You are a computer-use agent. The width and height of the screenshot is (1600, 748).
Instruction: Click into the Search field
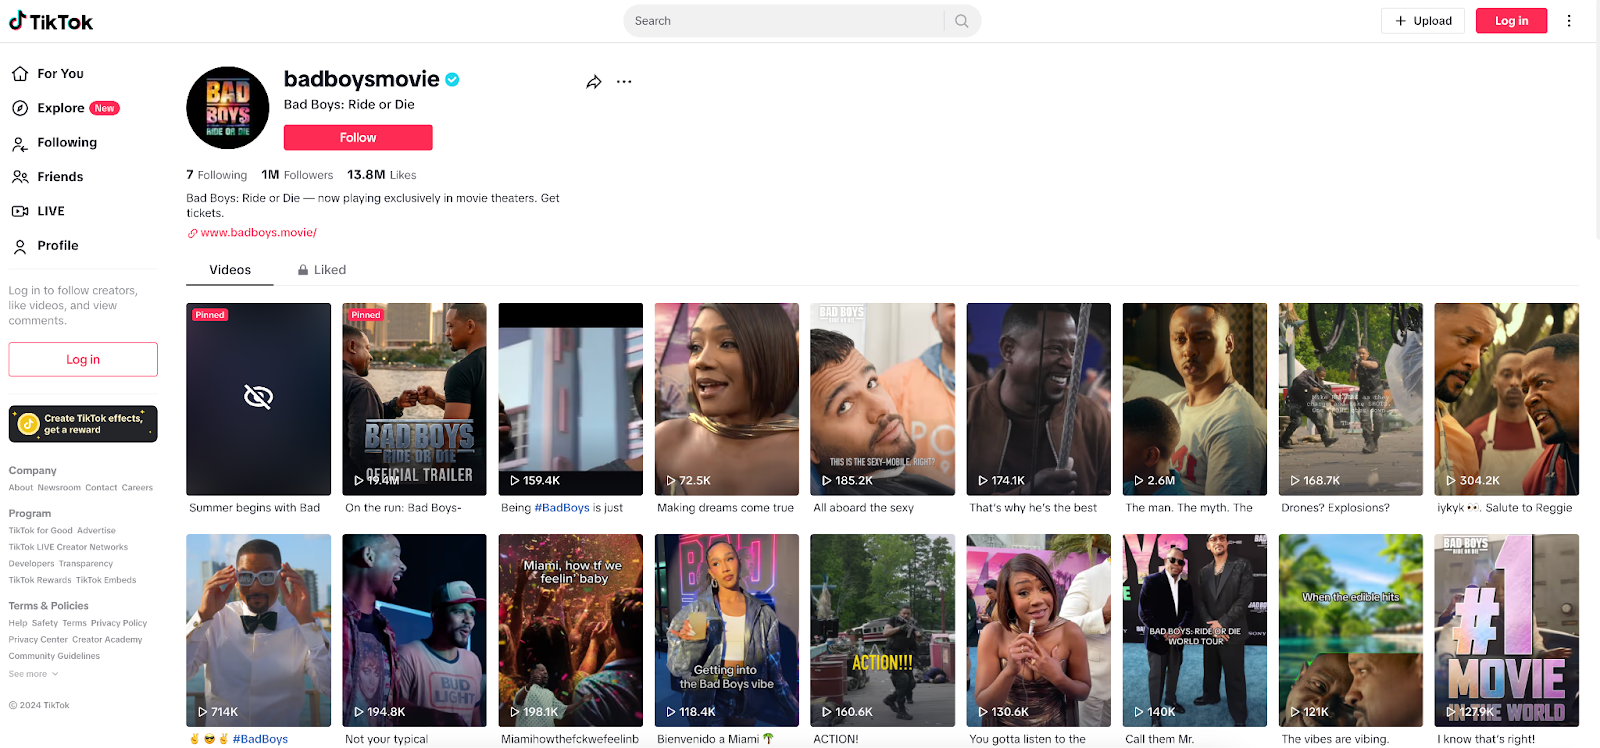pos(786,21)
